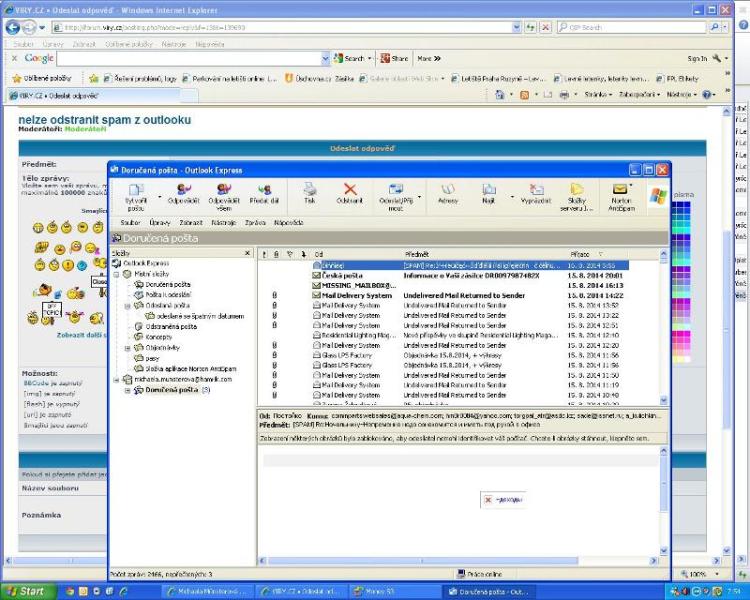Click the Vytvořit poštu toolbar icon
Viewport: 750px width, 600px height.
click(135, 193)
